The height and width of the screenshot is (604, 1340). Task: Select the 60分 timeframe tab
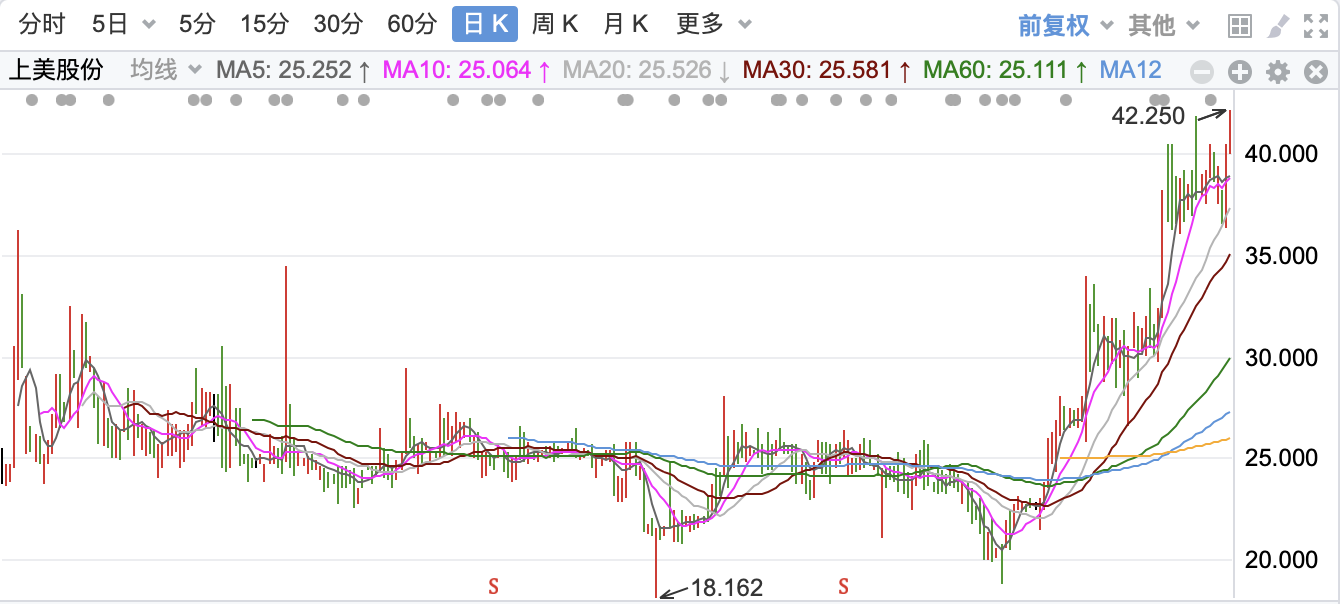(411, 25)
